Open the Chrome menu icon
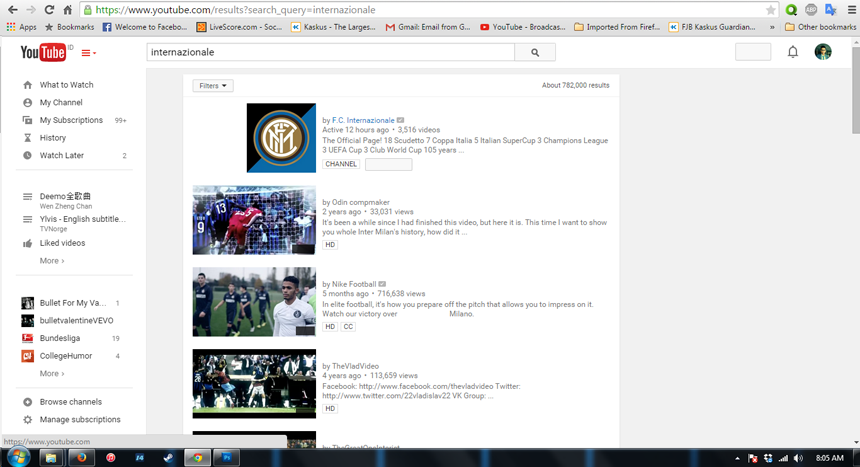This screenshot has width=860, height=467. pos(852,10)
